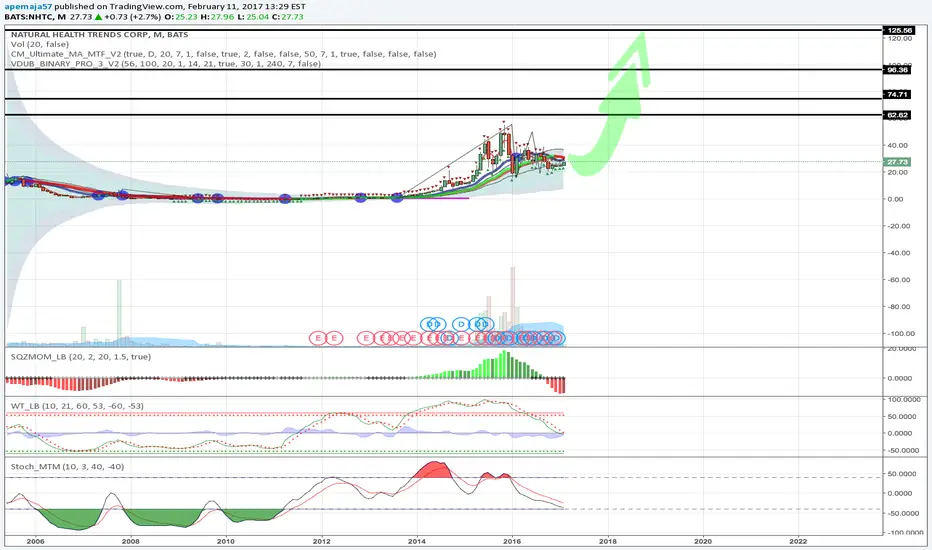Viewport: 932px width, 550px height.
Task: Click the 40.00 price axis value
Action: click(899, 145)
